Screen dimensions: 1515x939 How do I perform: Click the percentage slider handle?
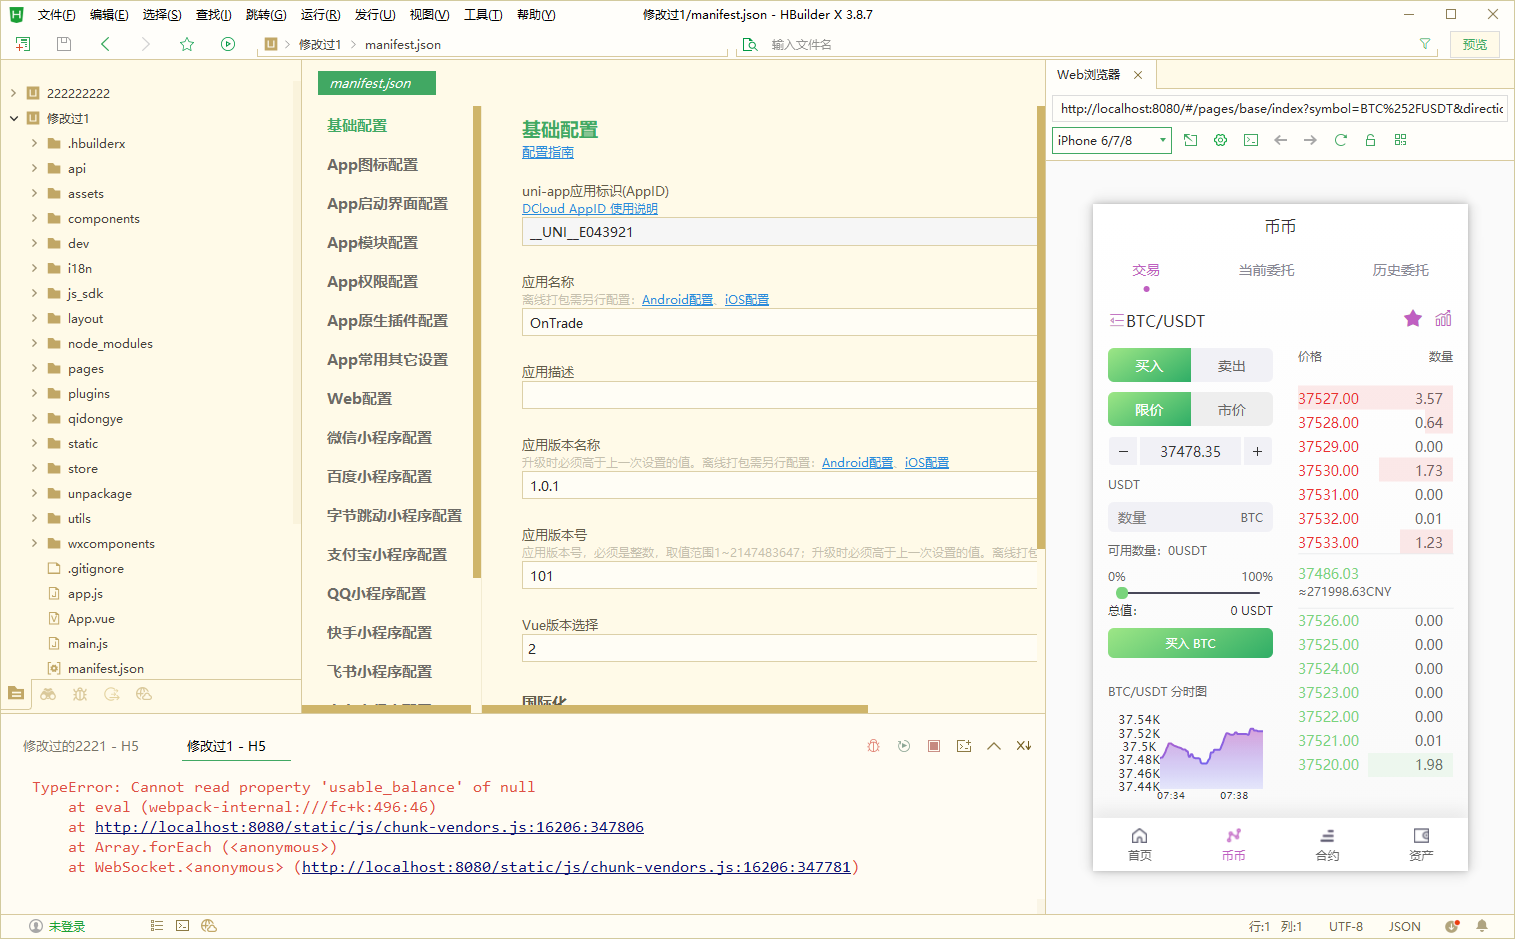pyautogui.click(x=1122, y=593)
